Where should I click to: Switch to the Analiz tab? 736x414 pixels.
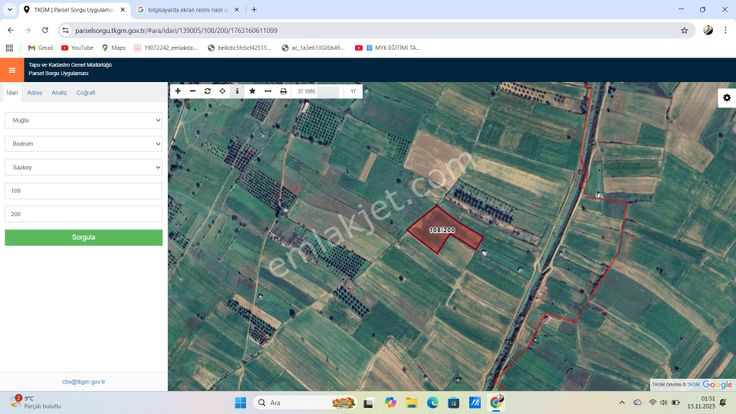(x=59, y=92)
